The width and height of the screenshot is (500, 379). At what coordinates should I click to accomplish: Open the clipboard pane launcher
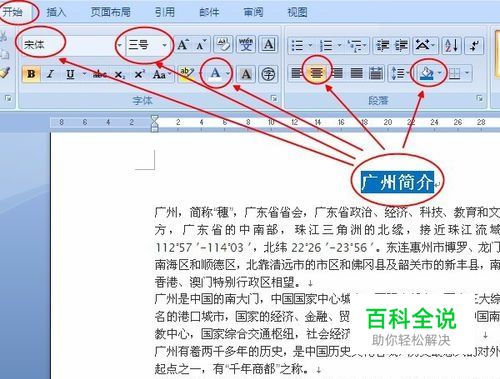pos(8,98)
